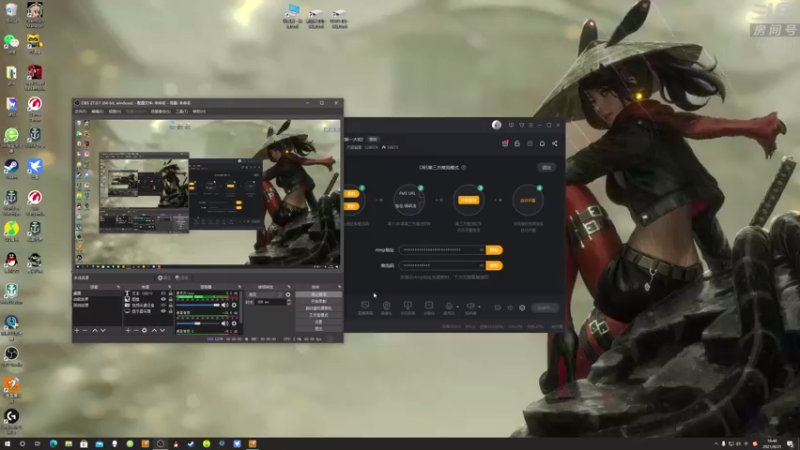Open scene transition settings gear in OBS transitions panel
800x450 pixels.
point(288,295)
